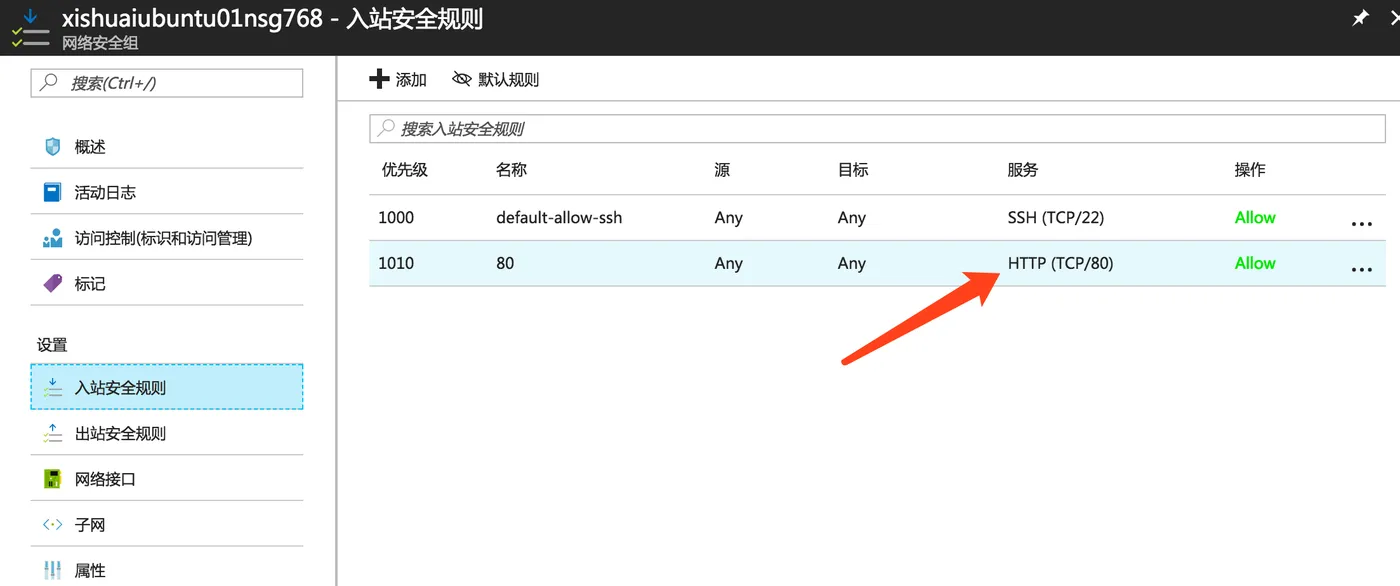Click the network security group header icon
The height and width of the screenshot is (586, 1400).
(x=30, y=28)
